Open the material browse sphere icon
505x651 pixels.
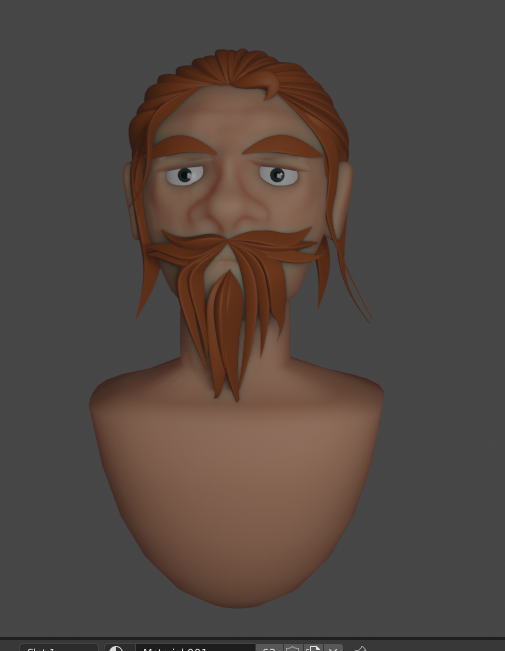click(119, 648)
